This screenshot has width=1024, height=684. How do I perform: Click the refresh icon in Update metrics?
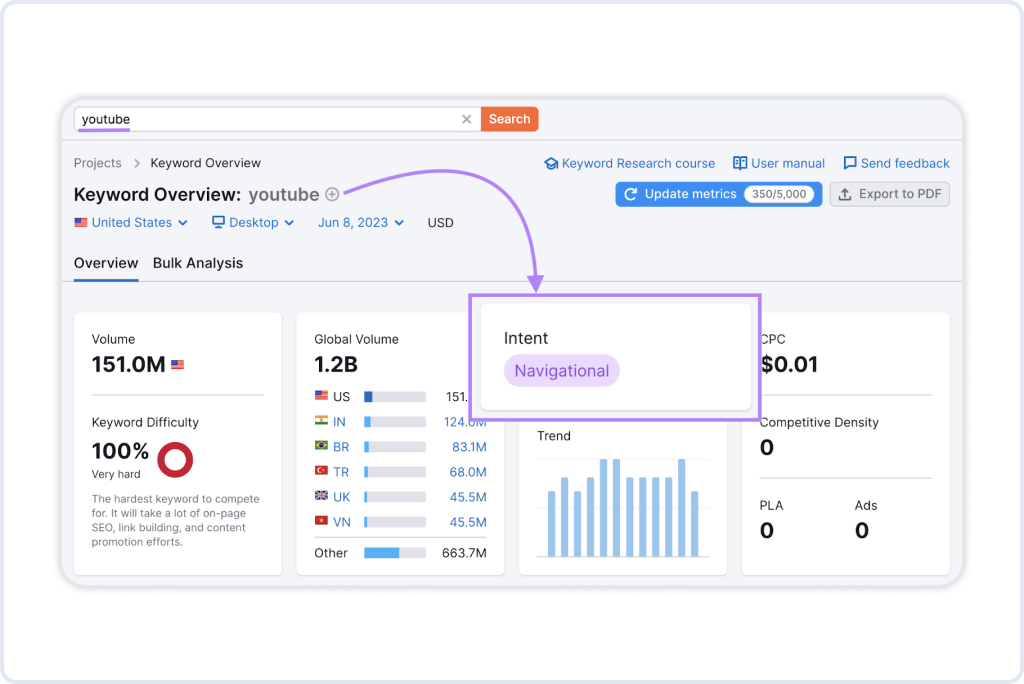(x=631, y=194)
